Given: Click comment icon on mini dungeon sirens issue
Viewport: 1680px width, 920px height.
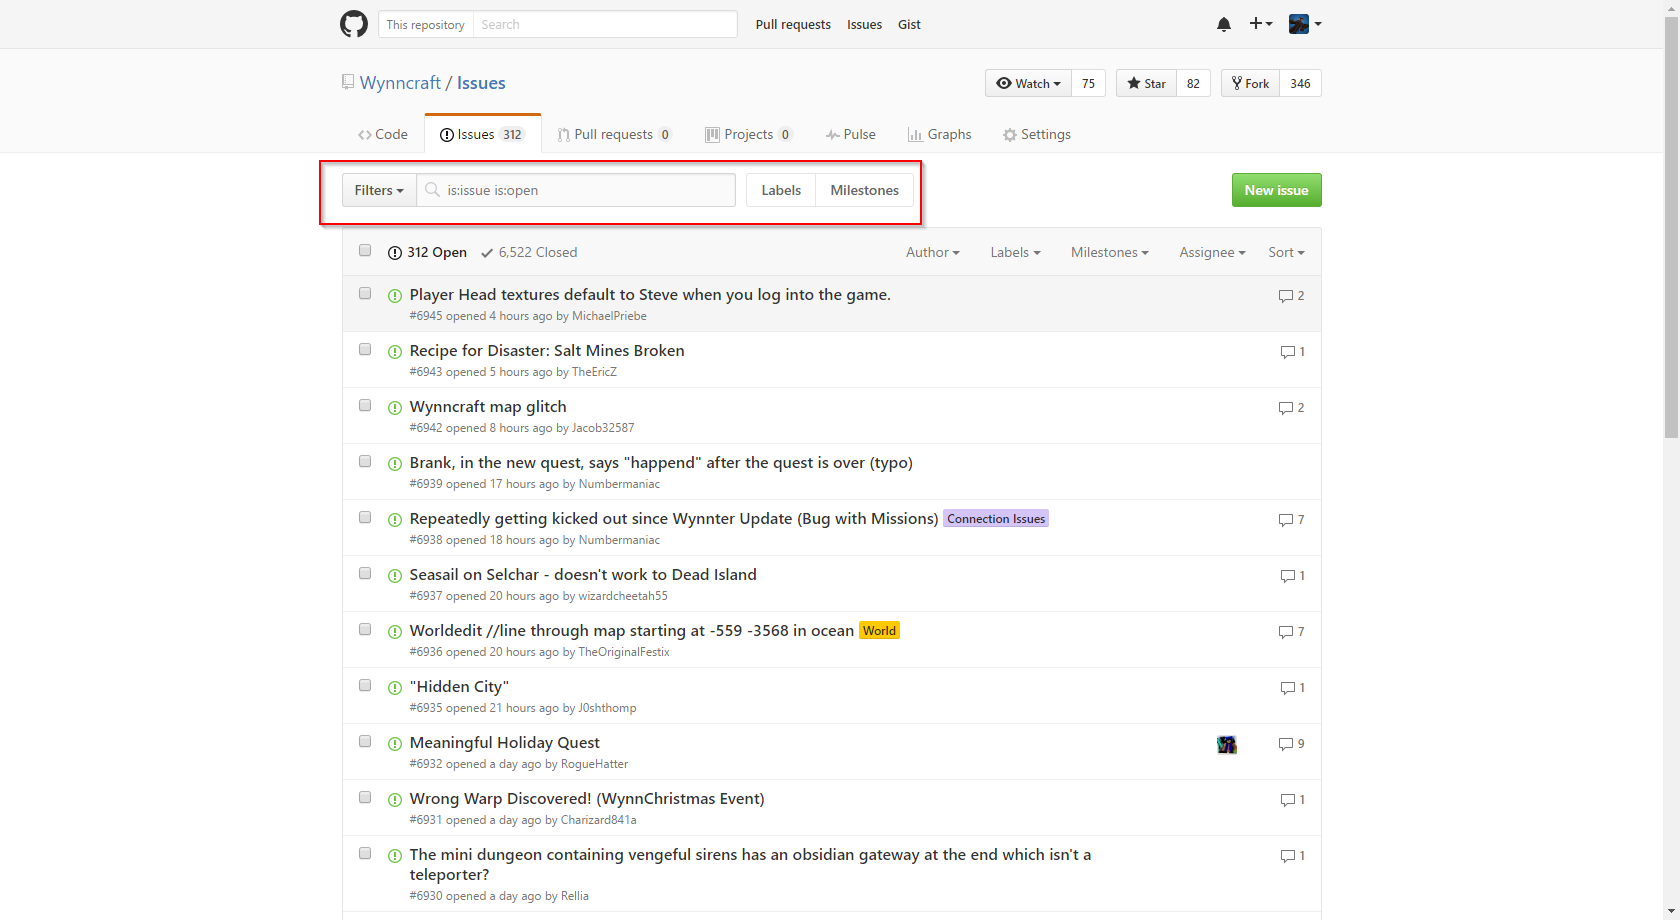Looking at the screenshot, I should [1288, 856].
